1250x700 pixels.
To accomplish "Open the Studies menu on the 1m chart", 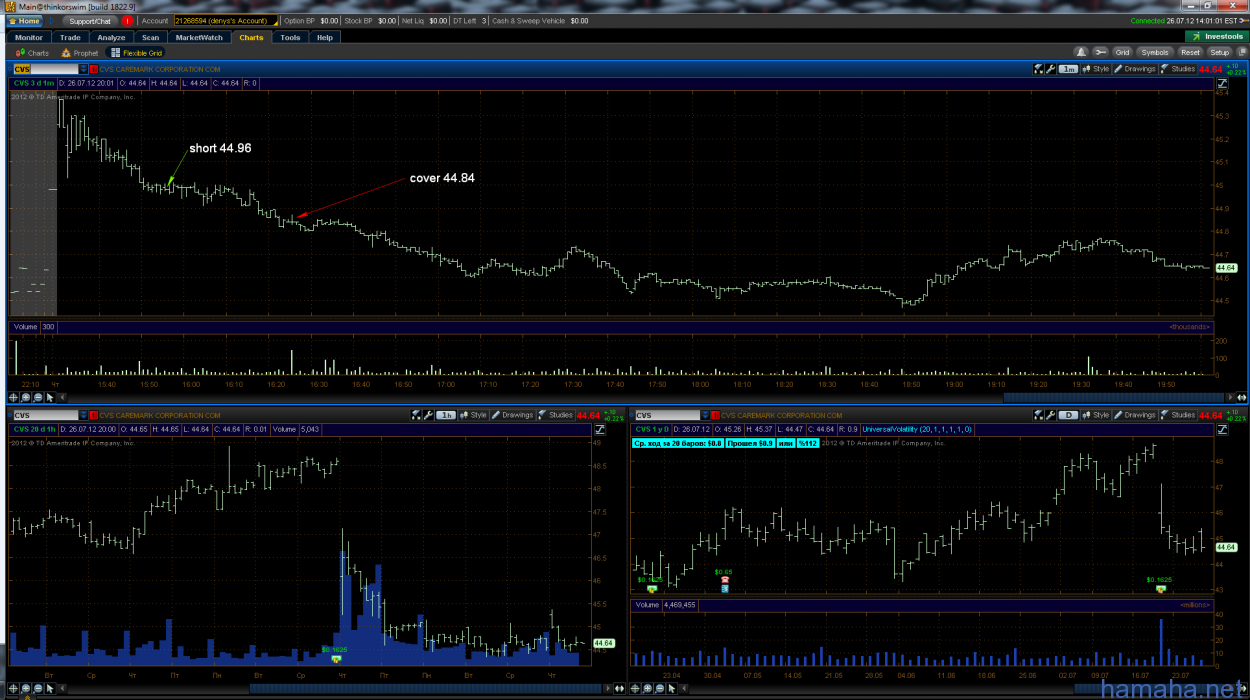I will (x=1178, y=69).
